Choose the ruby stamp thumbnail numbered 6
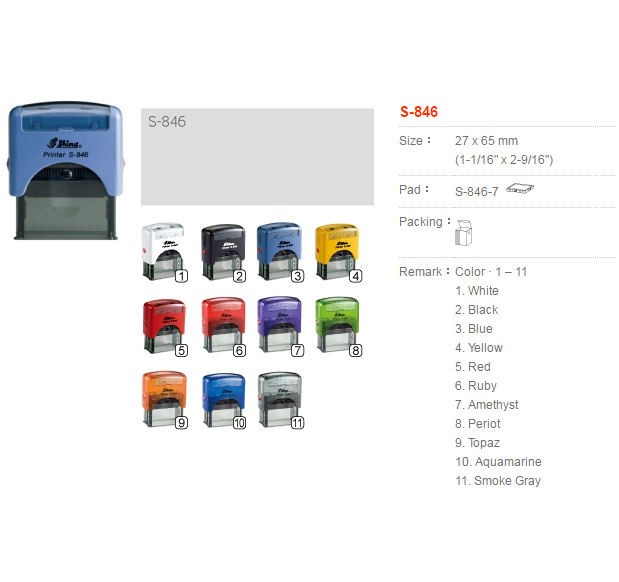 pyautogui.click(x=223, y=327)
